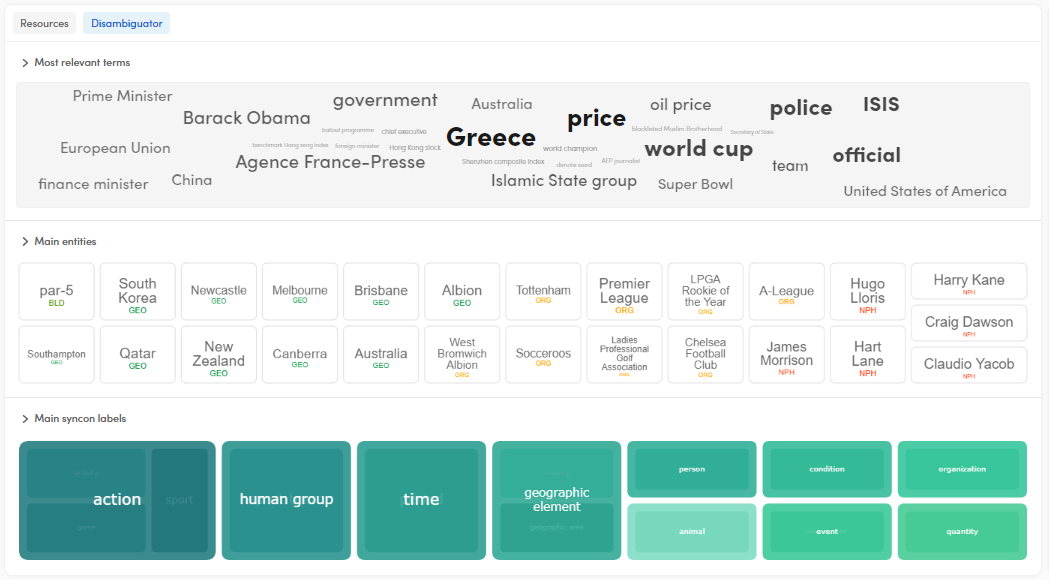This screenshot has height=580, width=1049.
Task: Select the quantity label tile
Action: (962, 532)
